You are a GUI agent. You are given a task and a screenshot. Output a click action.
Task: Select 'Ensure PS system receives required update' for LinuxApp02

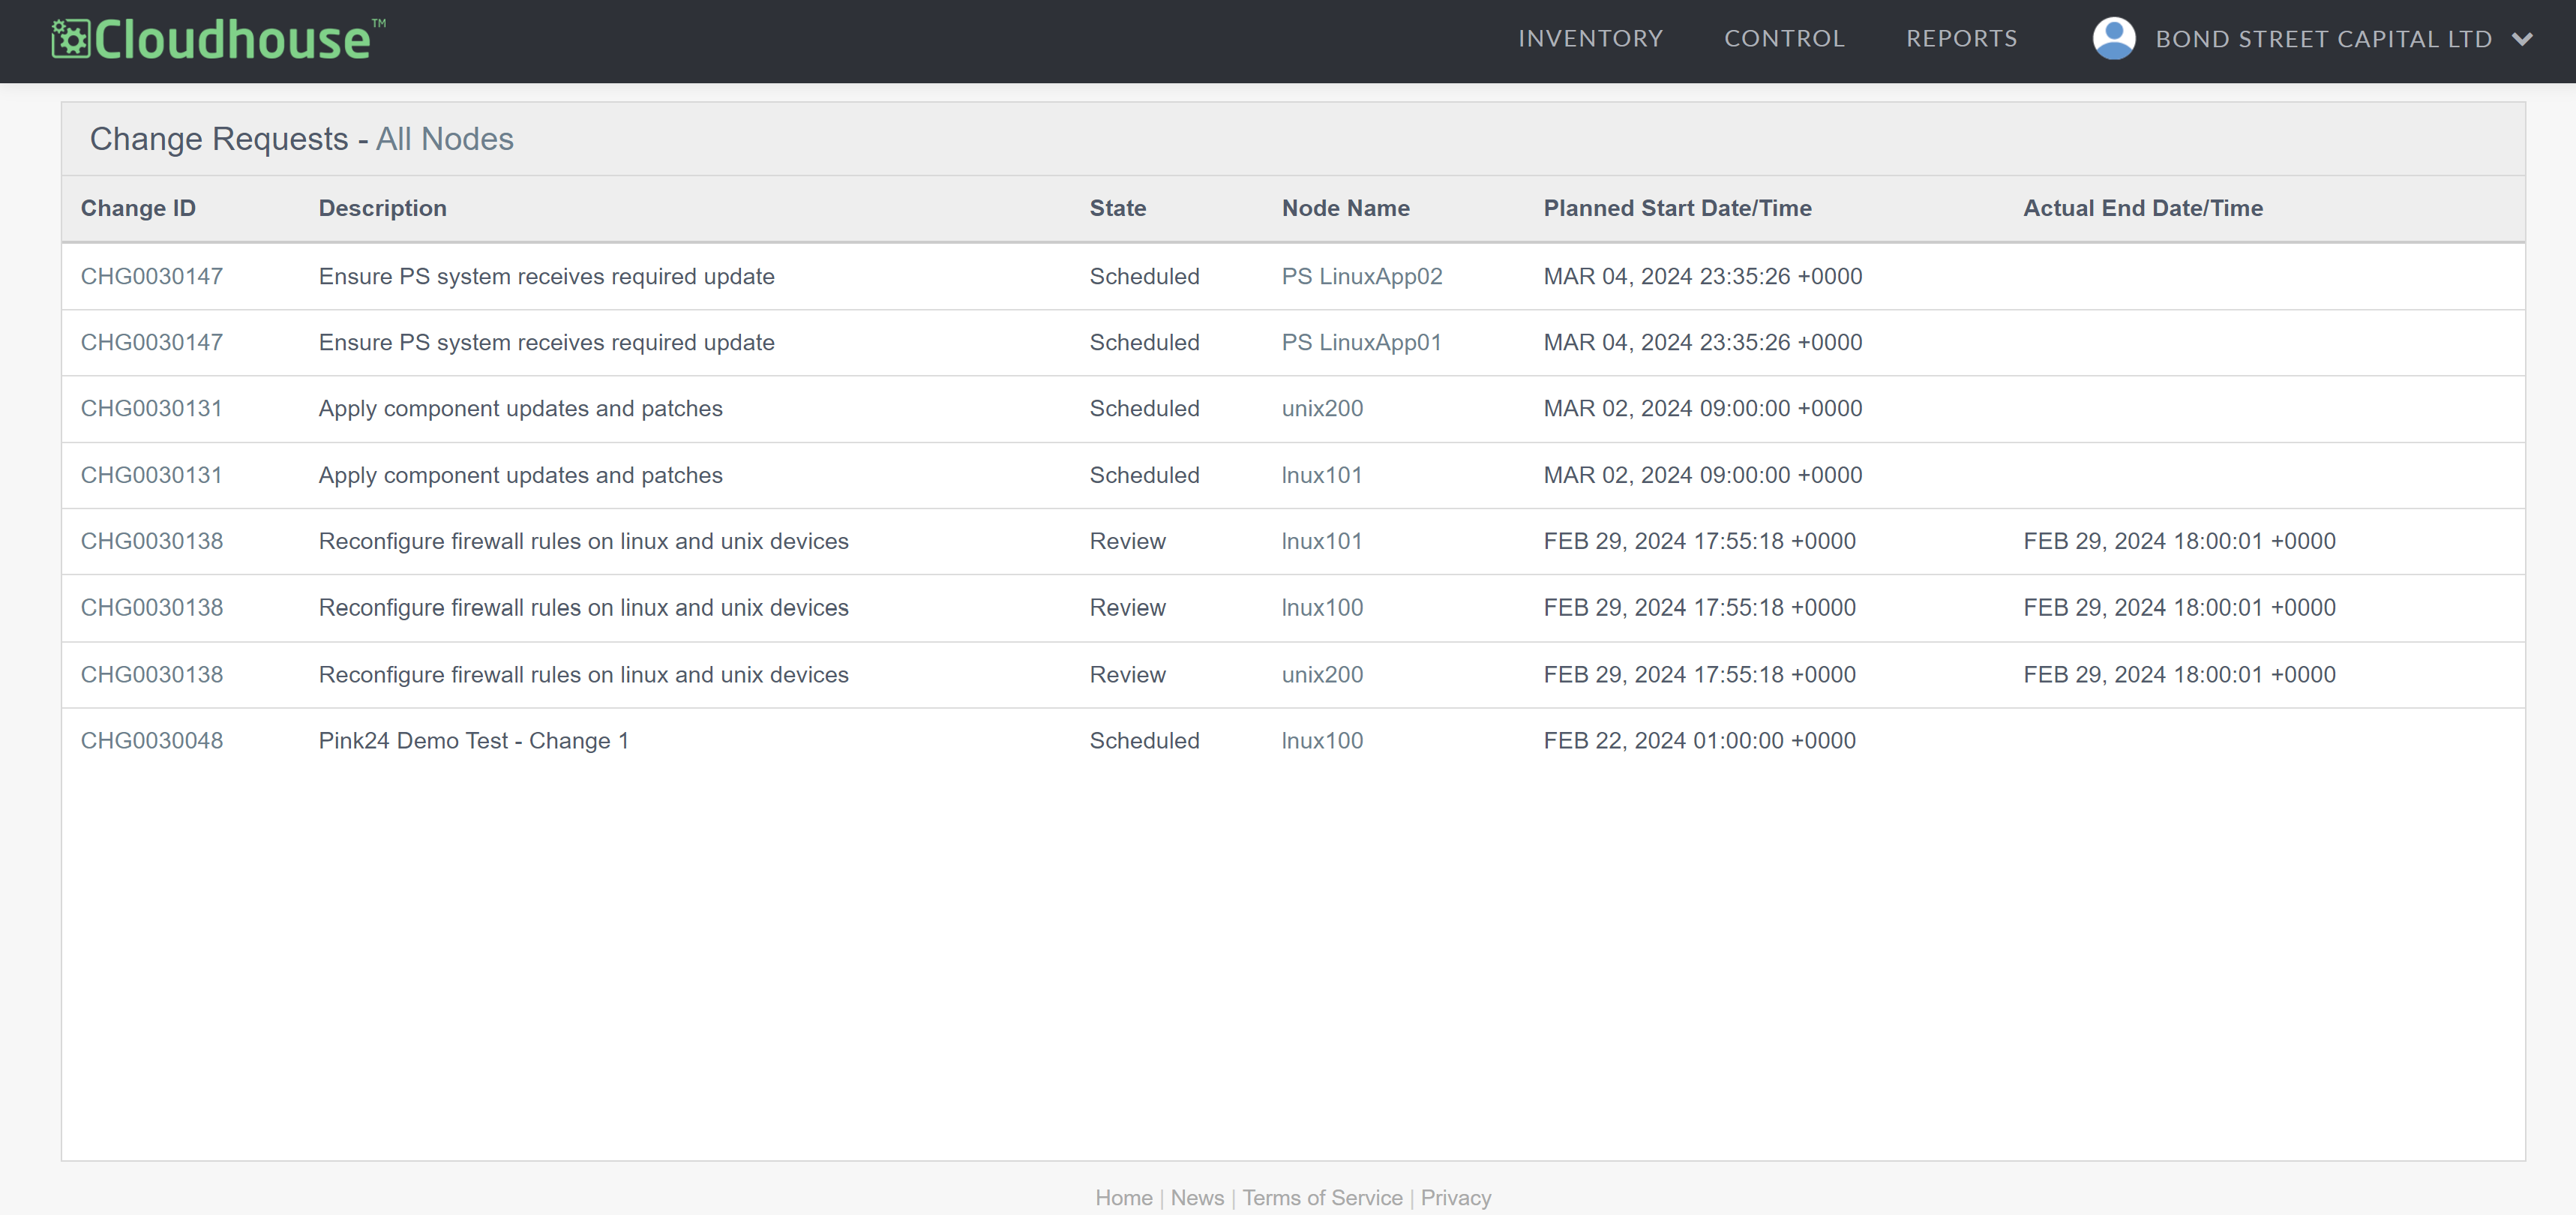(x=546, y=276)
